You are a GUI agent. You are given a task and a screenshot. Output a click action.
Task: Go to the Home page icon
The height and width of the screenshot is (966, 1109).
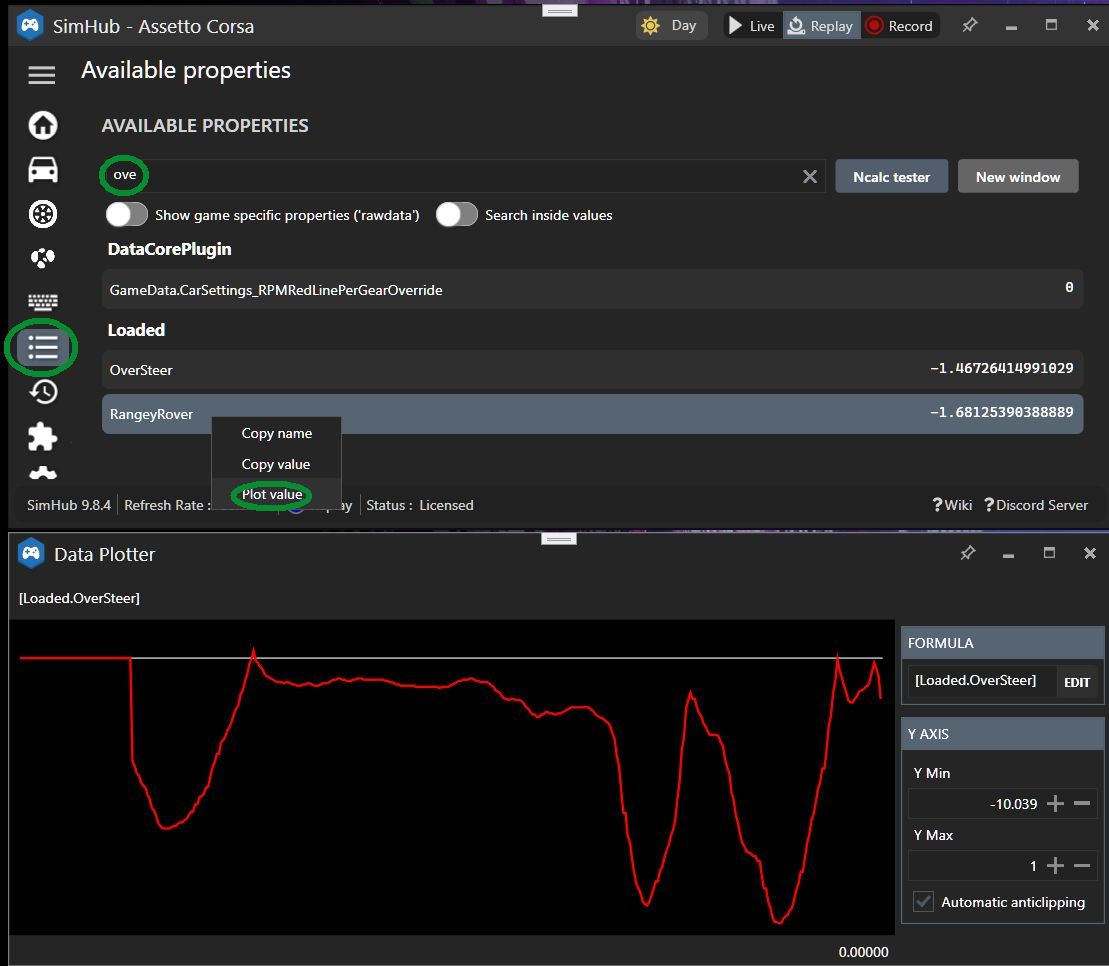pyautogui.click(x=42, y=125)
